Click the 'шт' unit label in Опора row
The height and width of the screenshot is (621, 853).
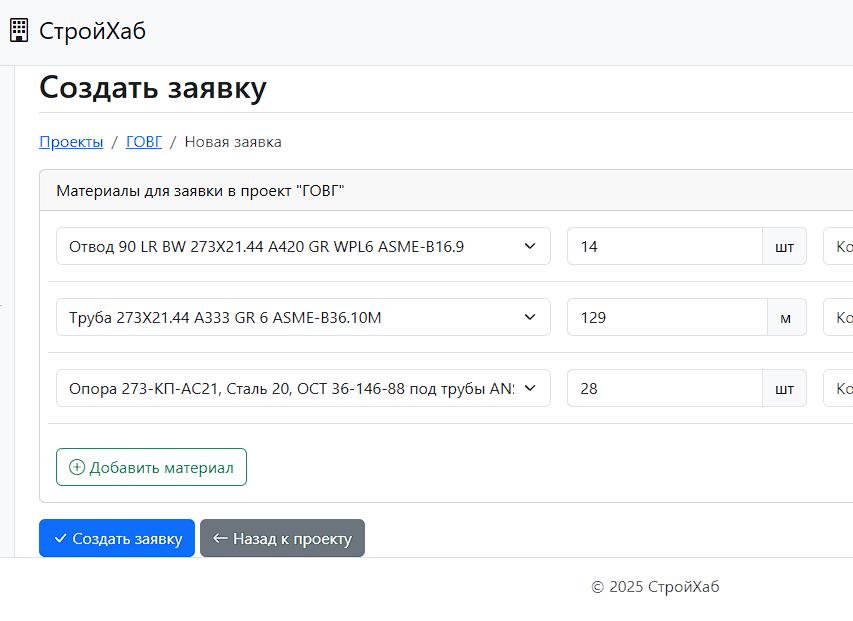point(784,388)
